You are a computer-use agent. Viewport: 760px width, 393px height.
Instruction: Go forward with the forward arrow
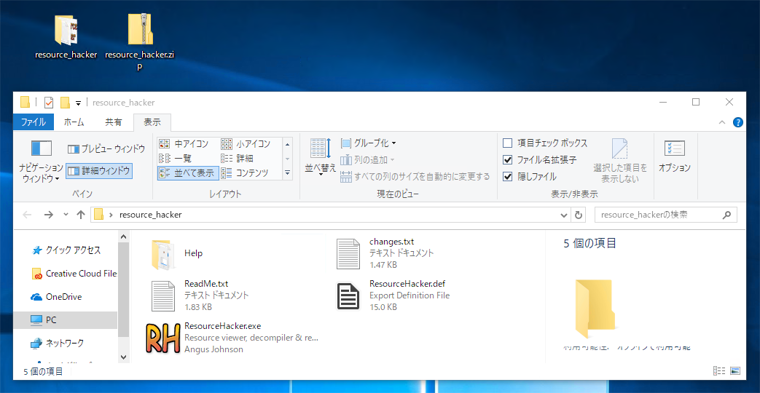pyautogui.click(x=48, y=215)
